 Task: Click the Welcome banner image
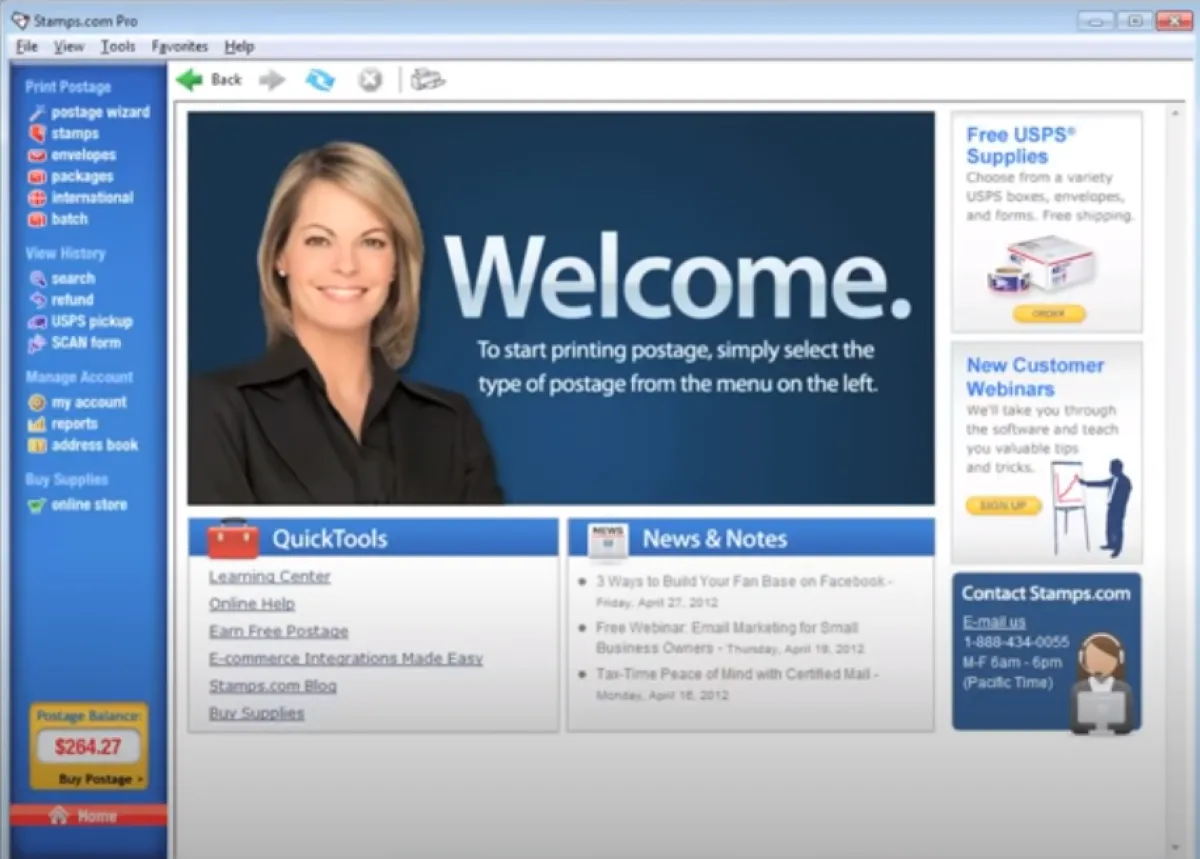coord(561,308)
